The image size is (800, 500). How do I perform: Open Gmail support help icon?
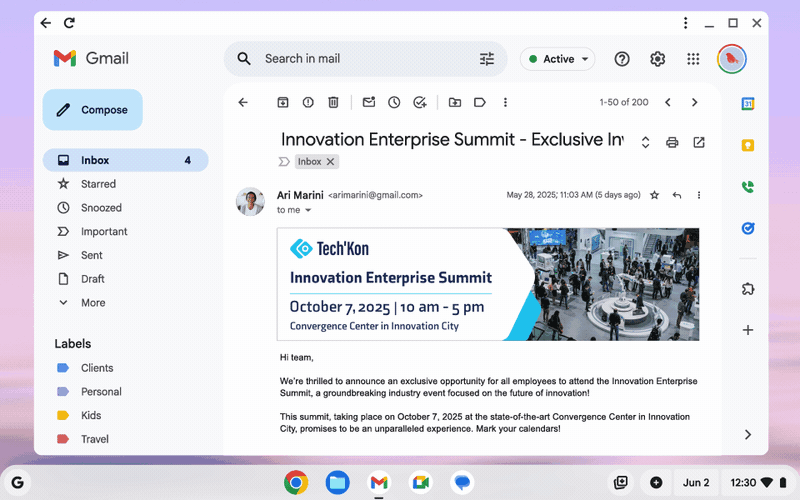tap(621, 59)
